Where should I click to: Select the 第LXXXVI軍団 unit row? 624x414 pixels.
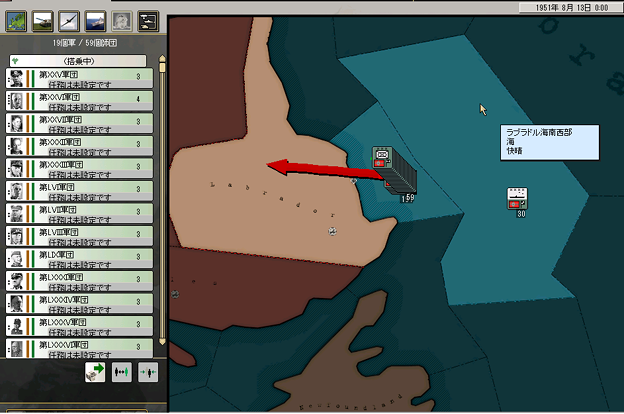pyautogui.click(x=79, y=348)
